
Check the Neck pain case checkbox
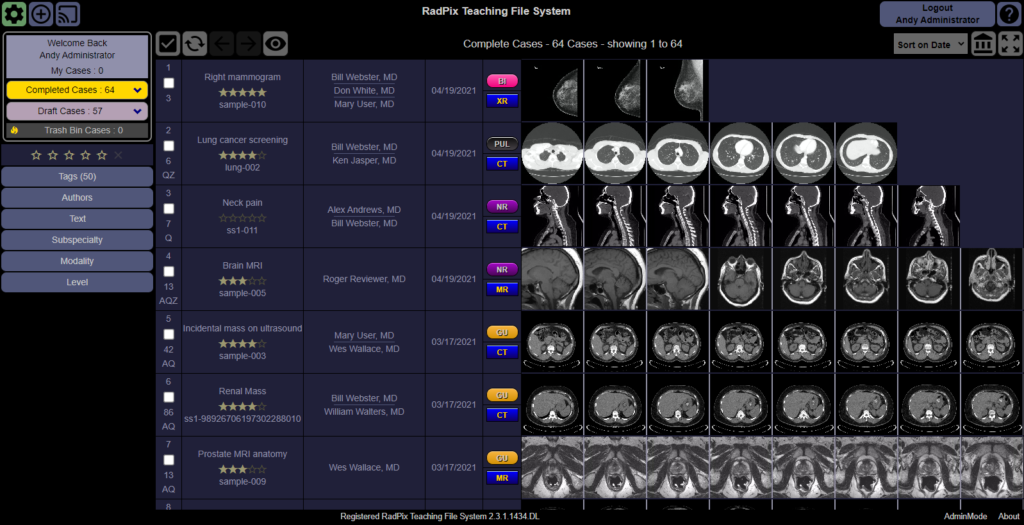168,208
